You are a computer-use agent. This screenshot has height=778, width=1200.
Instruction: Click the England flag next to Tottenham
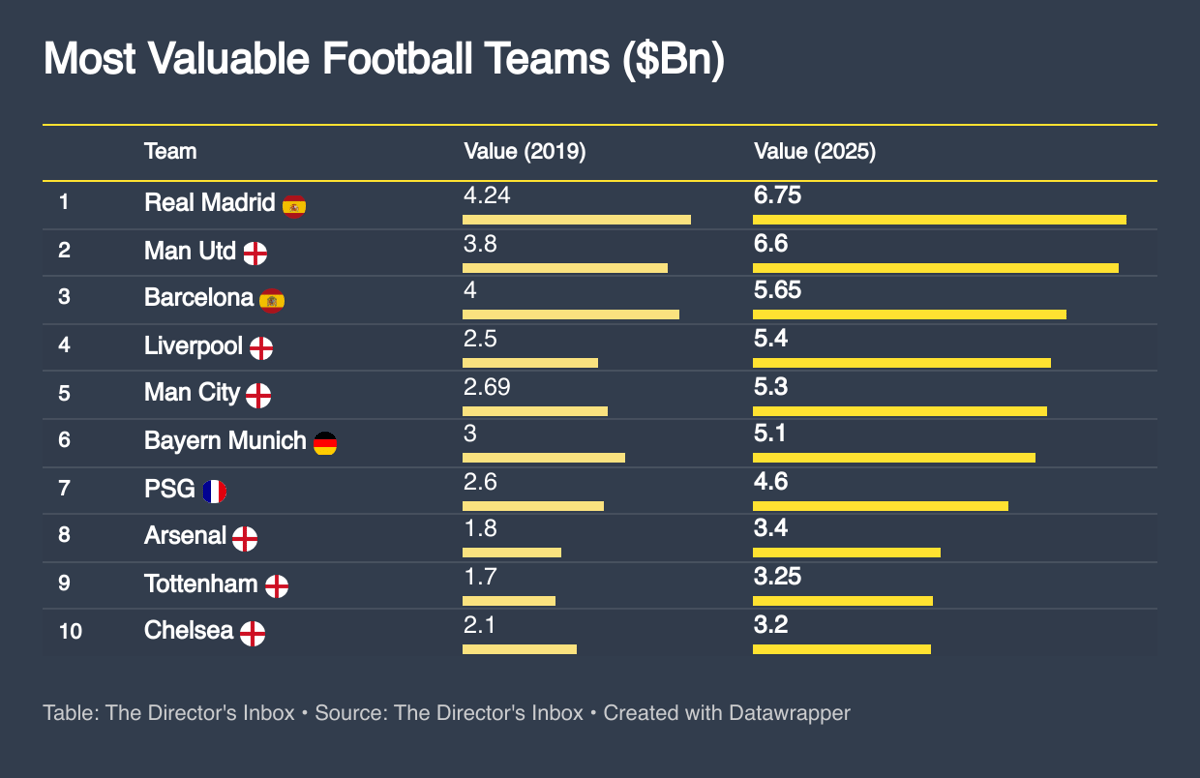click(x=277, y=586)
